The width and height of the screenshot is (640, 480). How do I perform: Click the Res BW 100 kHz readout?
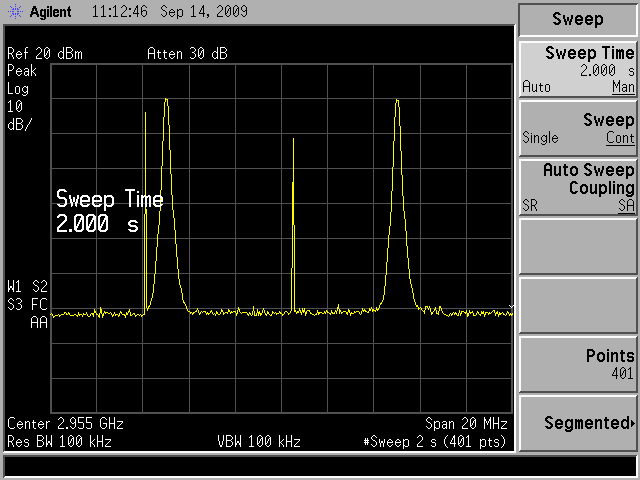59,442
